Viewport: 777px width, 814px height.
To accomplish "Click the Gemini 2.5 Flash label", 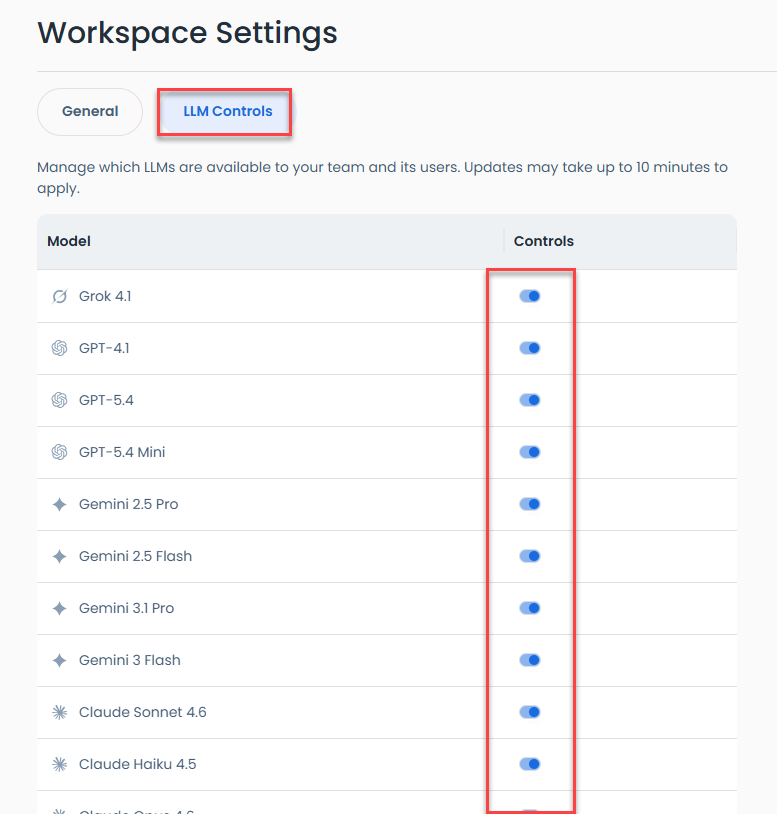I will pos(135,556).
